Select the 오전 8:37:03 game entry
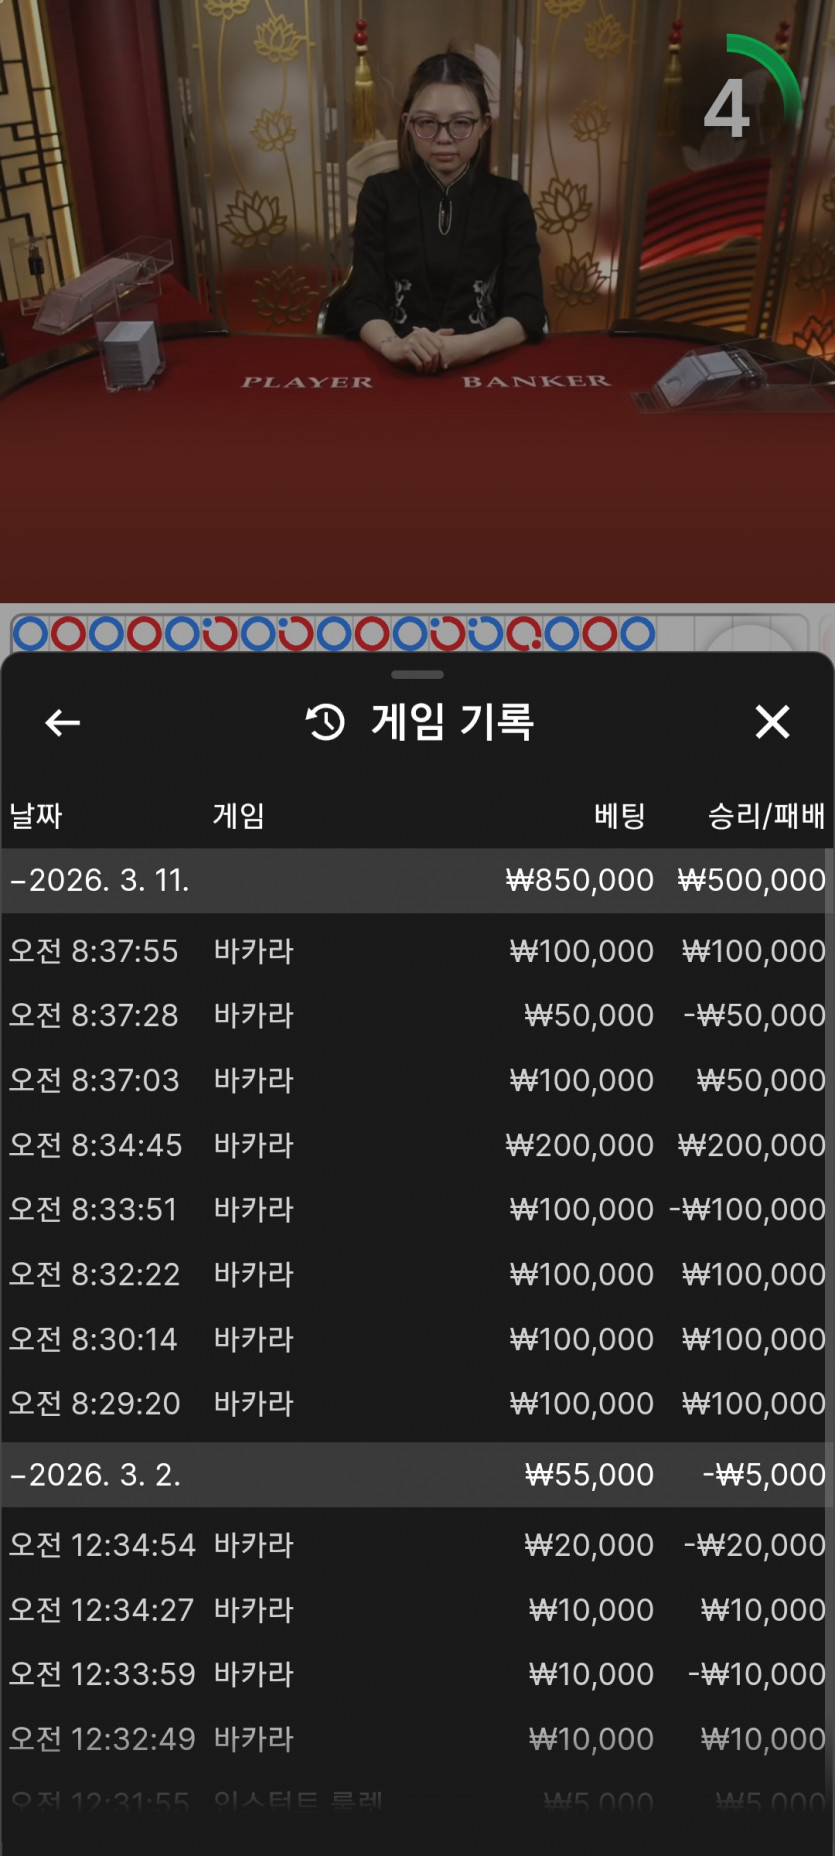Screen dimensions: 835x1856 coord(417,1080)
